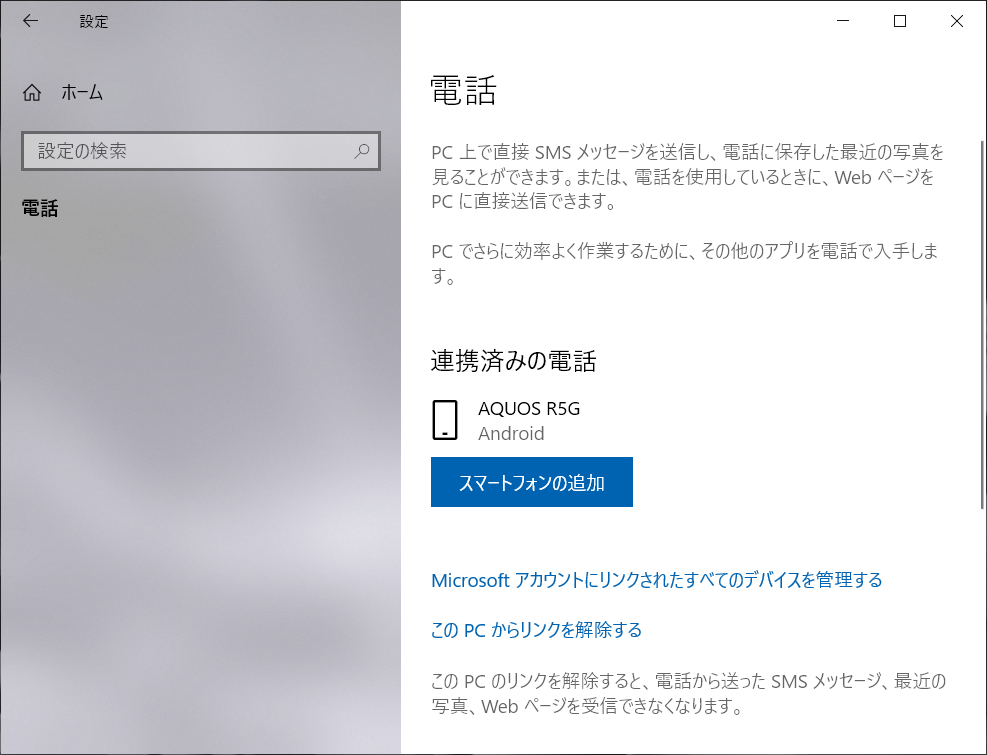Screen dimensions: 987x755
Task: Open Microsoft アカウントにリンクされたすべてのデバイスを管理する link
Action: pos(657,579)
